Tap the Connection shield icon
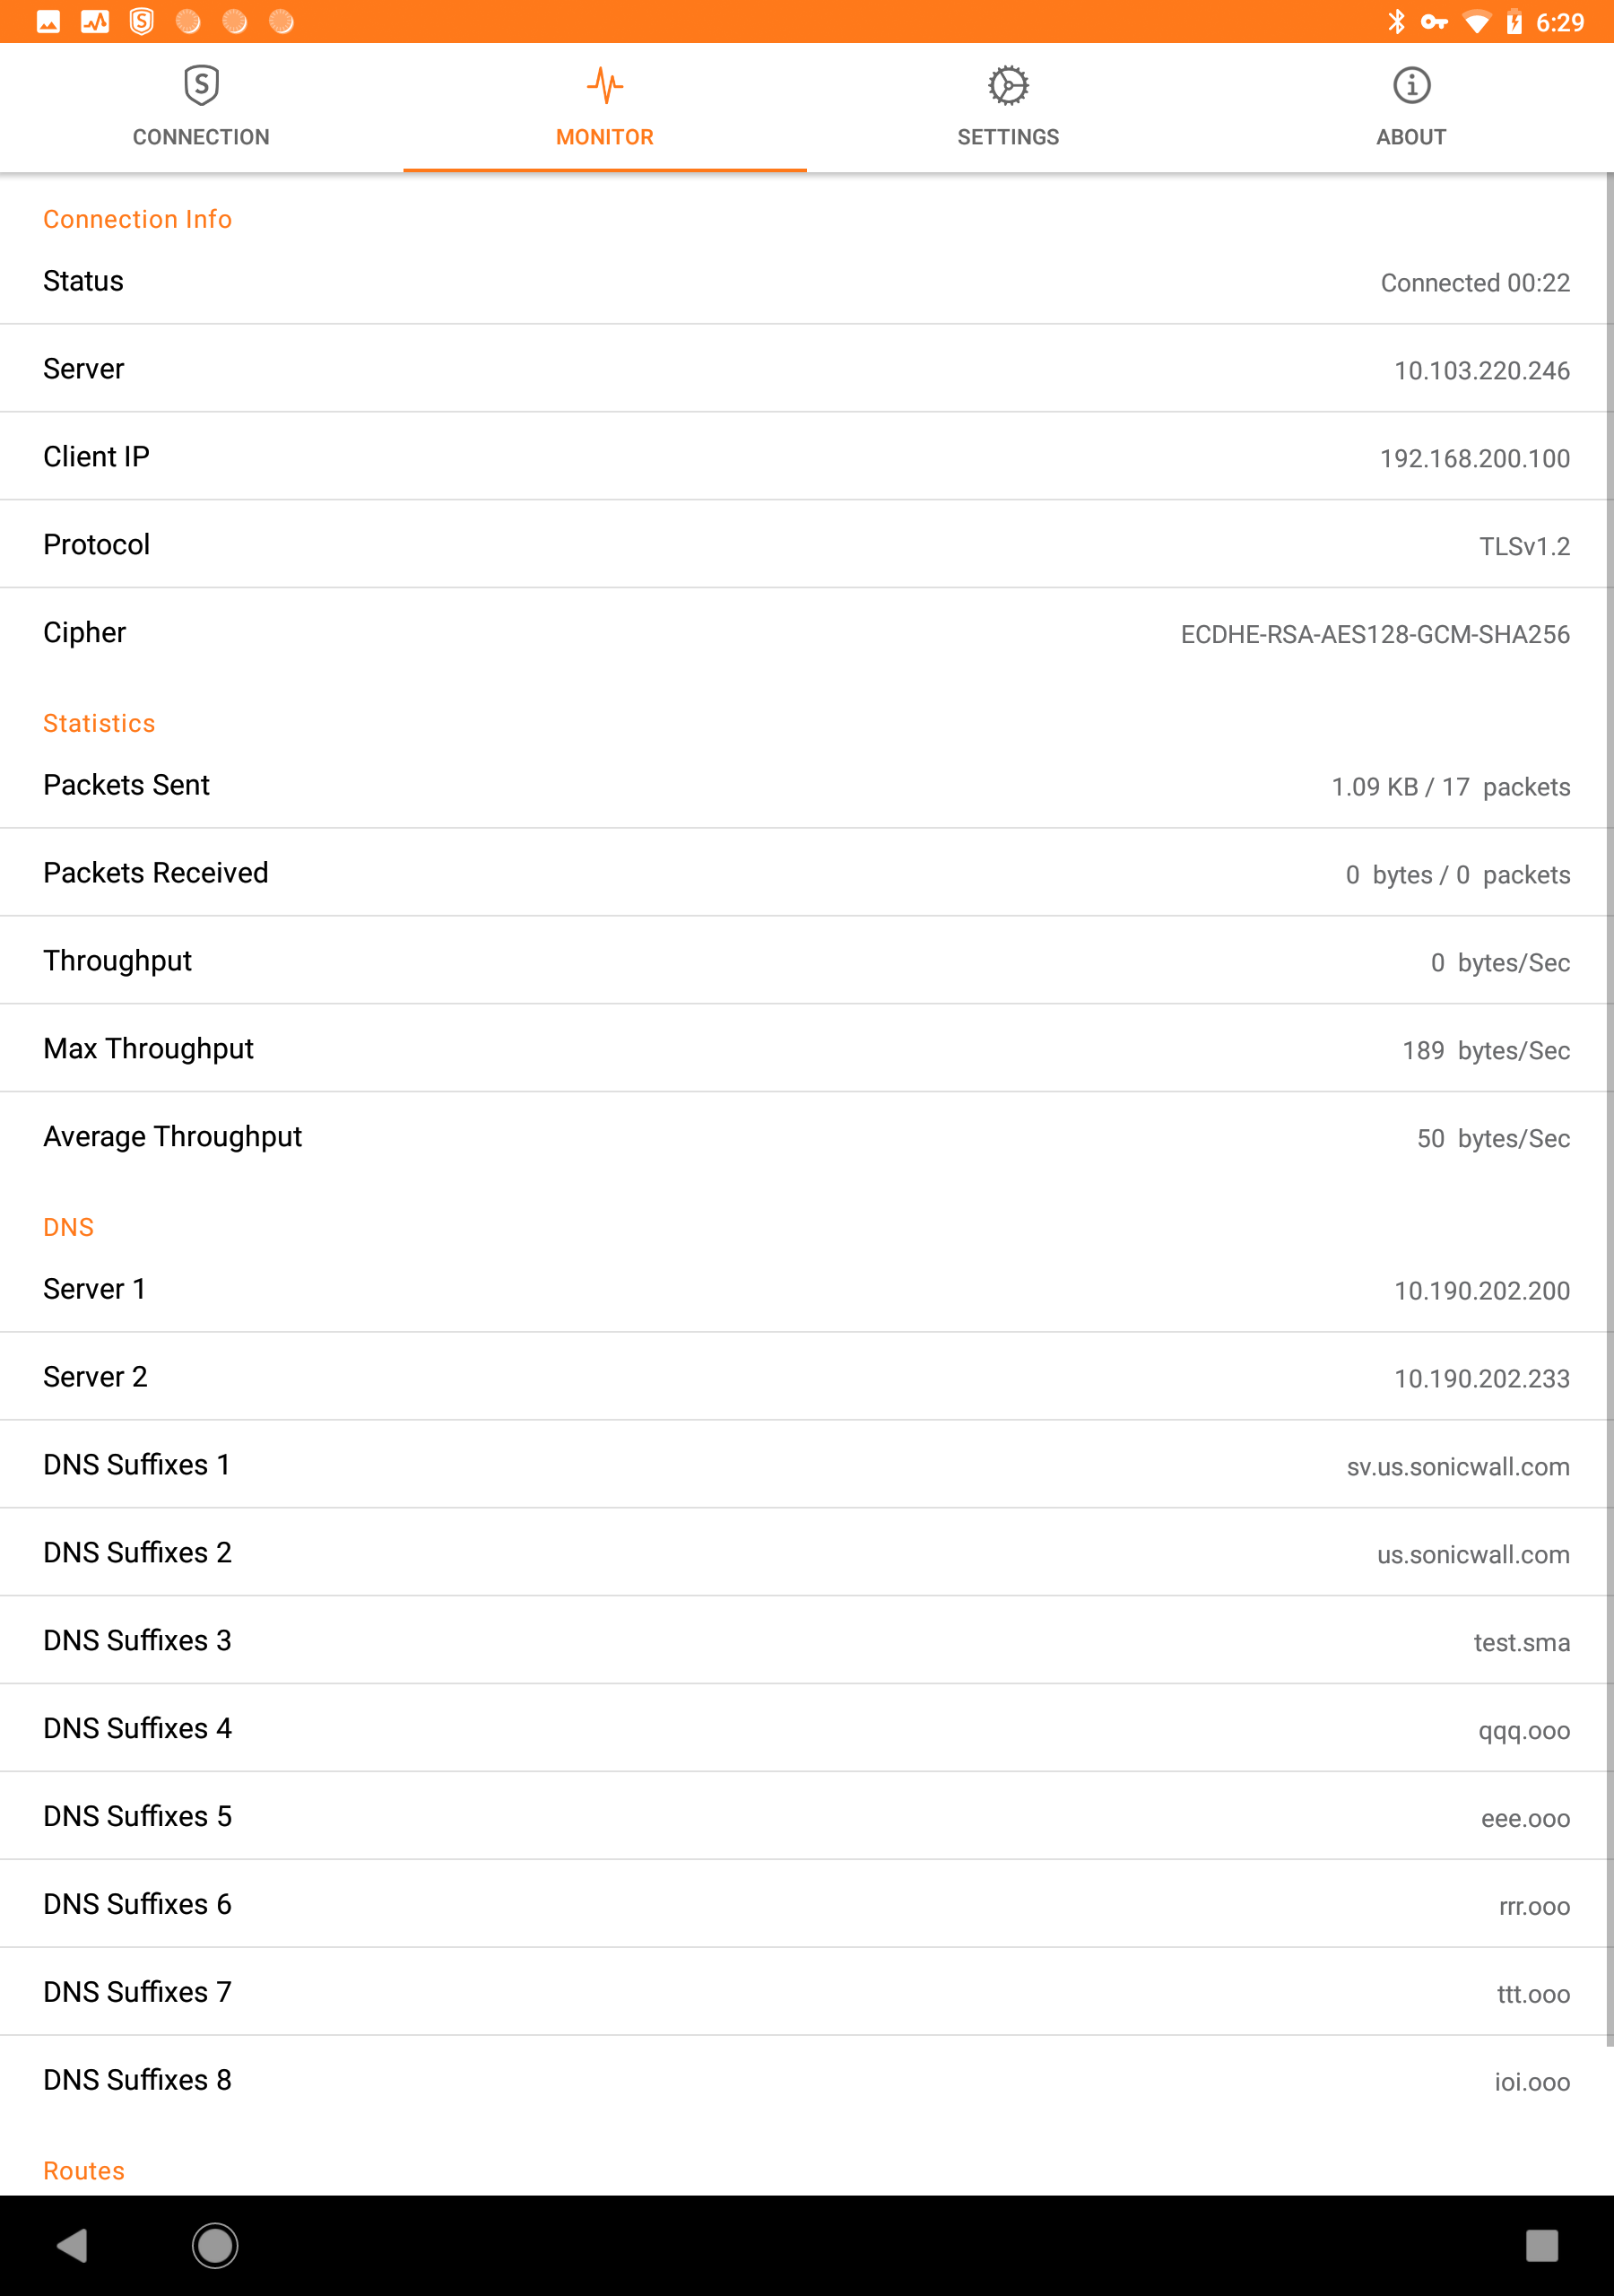Viewport: 1614px width, 2296px height. (x=201, y=85)
